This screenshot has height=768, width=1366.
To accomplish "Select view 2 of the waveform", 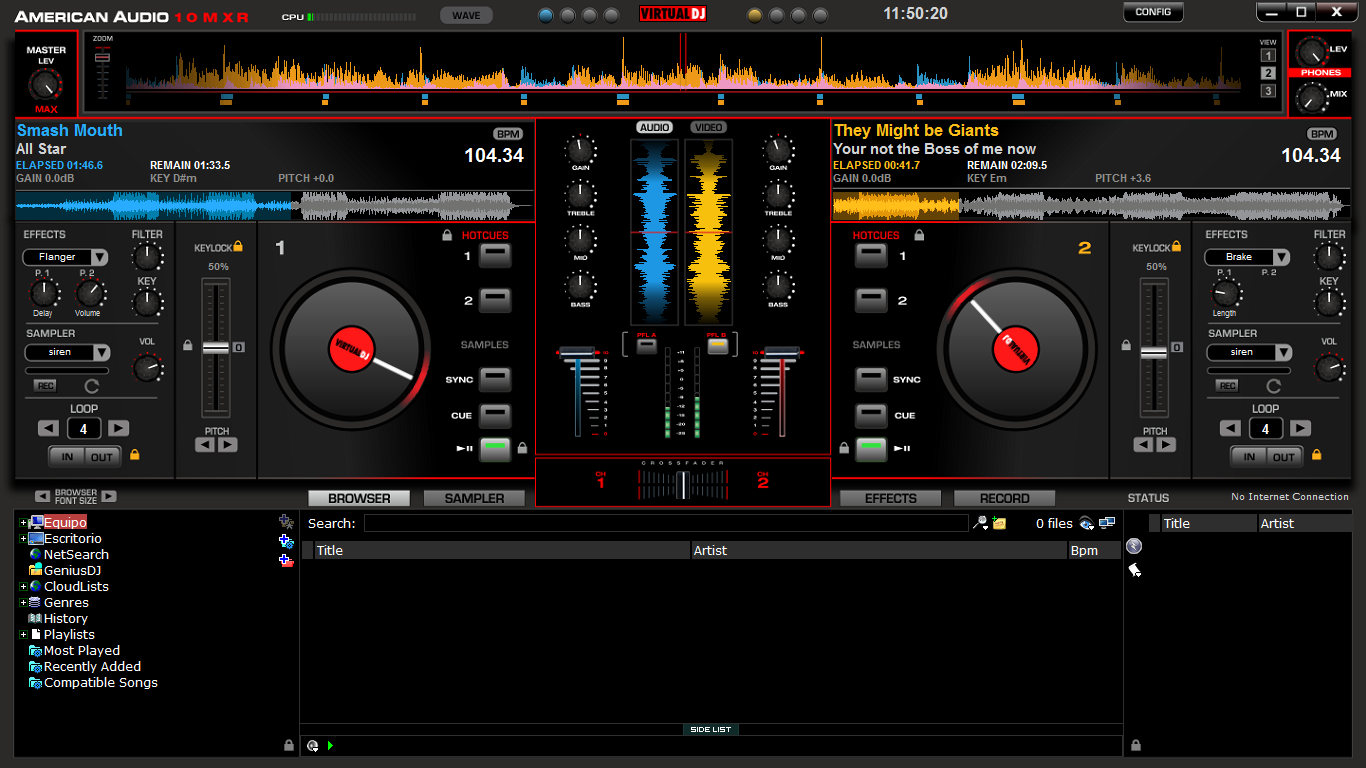I will click(1268, 73).
